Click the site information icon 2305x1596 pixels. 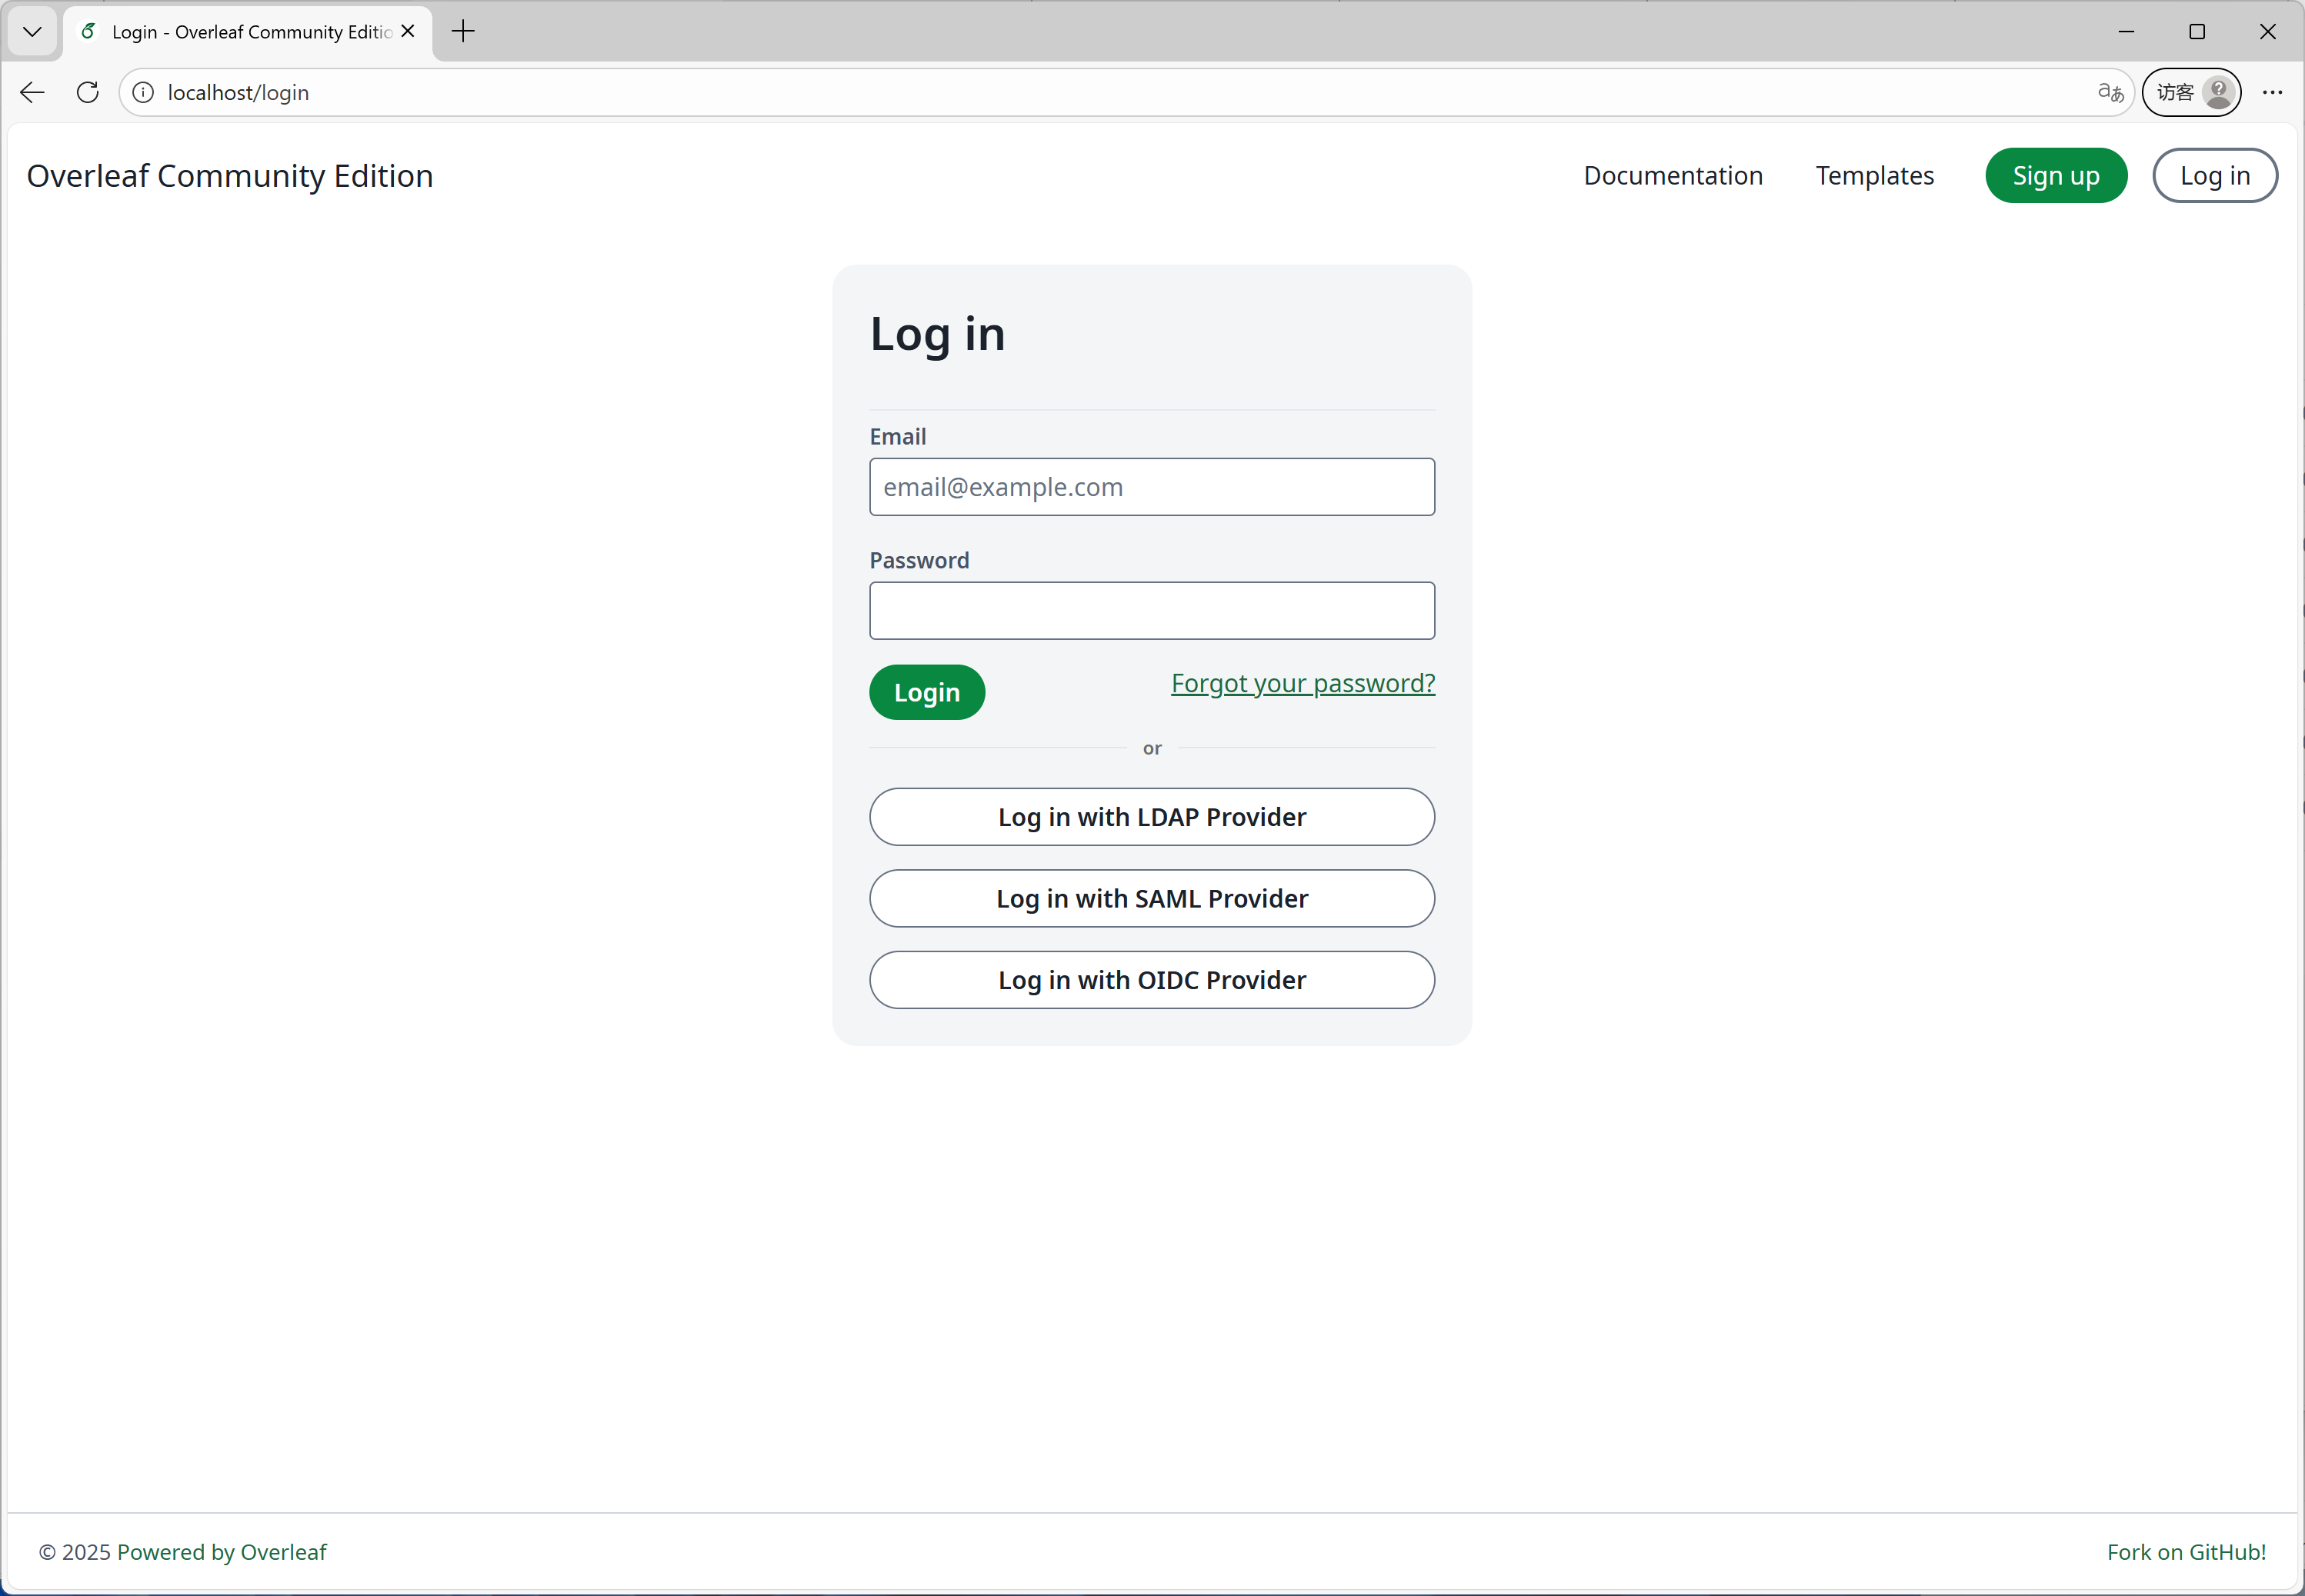144,92
